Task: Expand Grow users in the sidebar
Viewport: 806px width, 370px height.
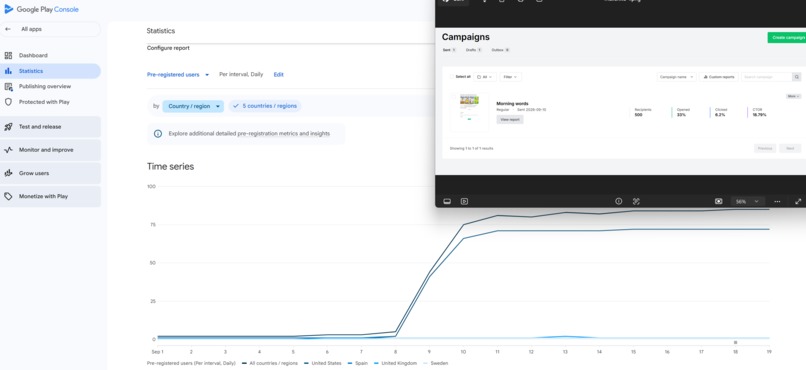Action: click(x=50, y=173)
